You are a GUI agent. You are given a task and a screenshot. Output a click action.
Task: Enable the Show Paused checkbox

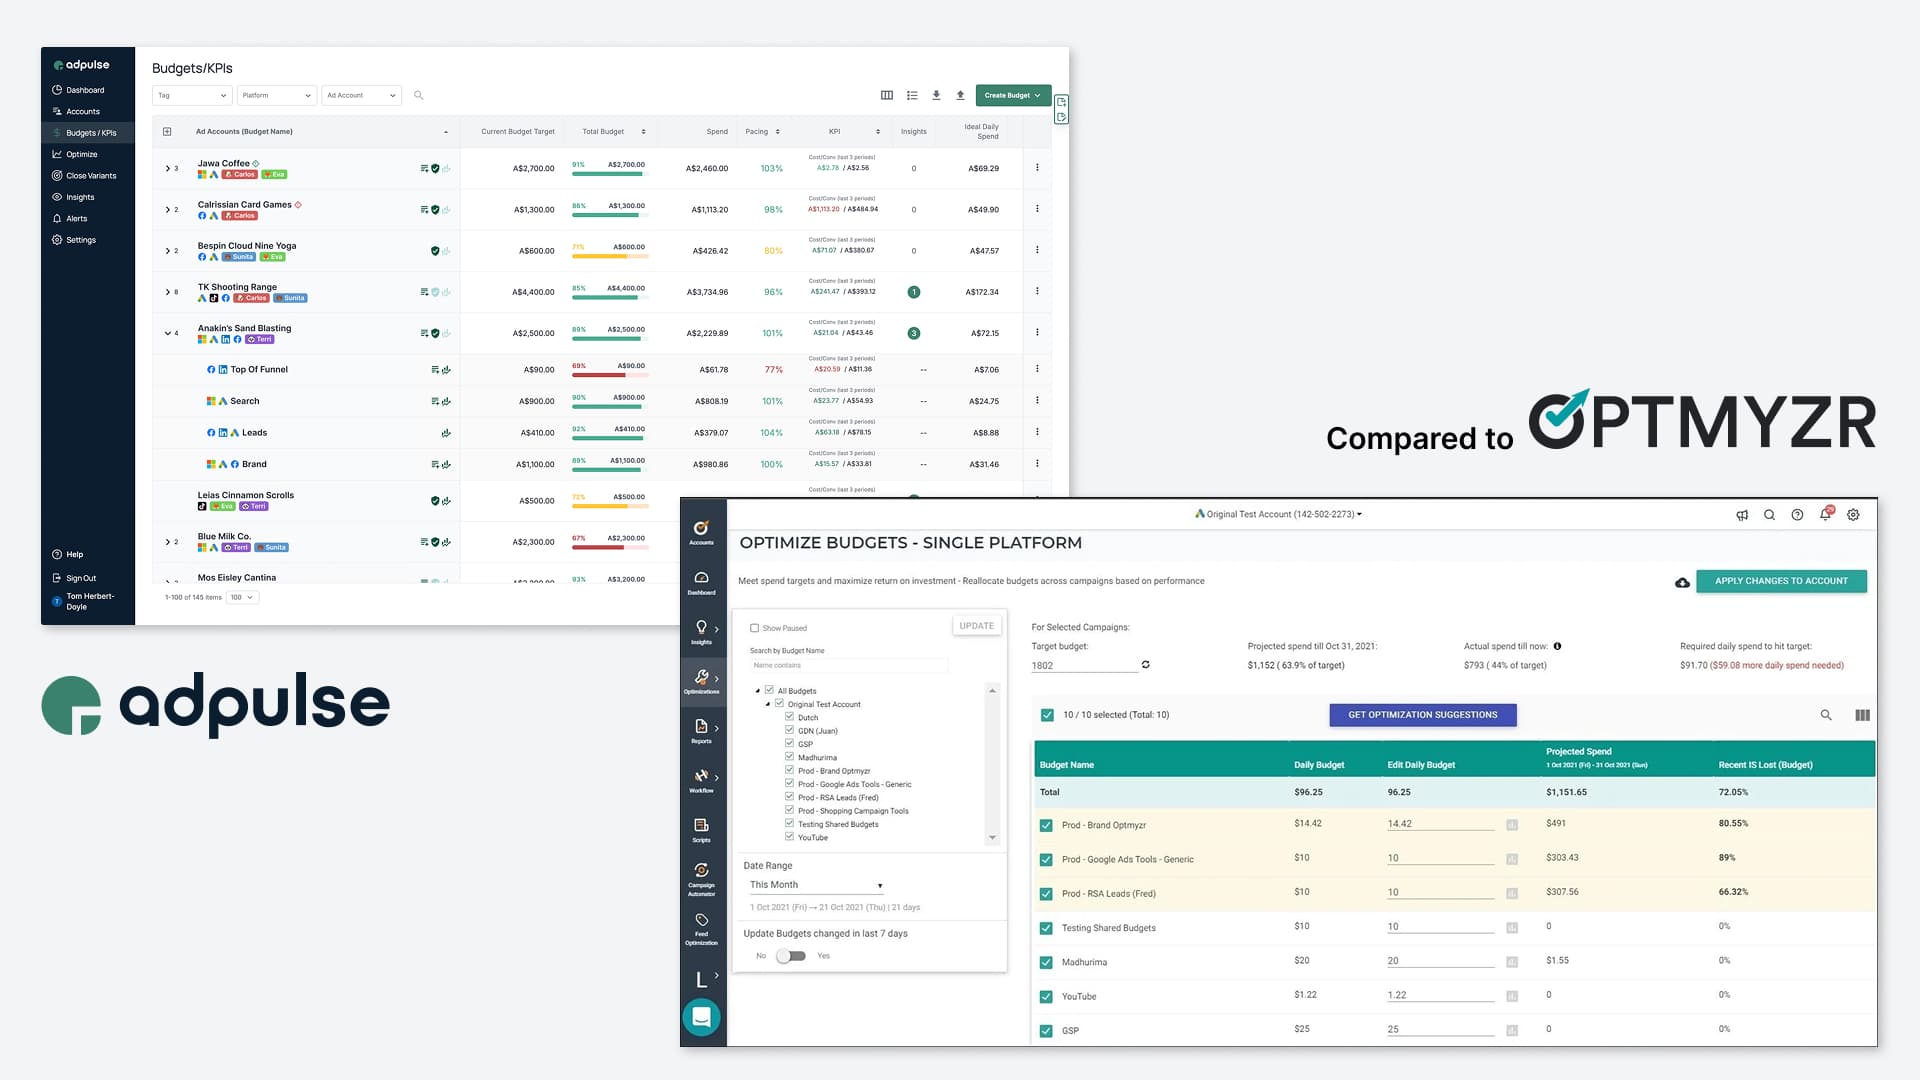pyautogui.click(x=754, y=628)
